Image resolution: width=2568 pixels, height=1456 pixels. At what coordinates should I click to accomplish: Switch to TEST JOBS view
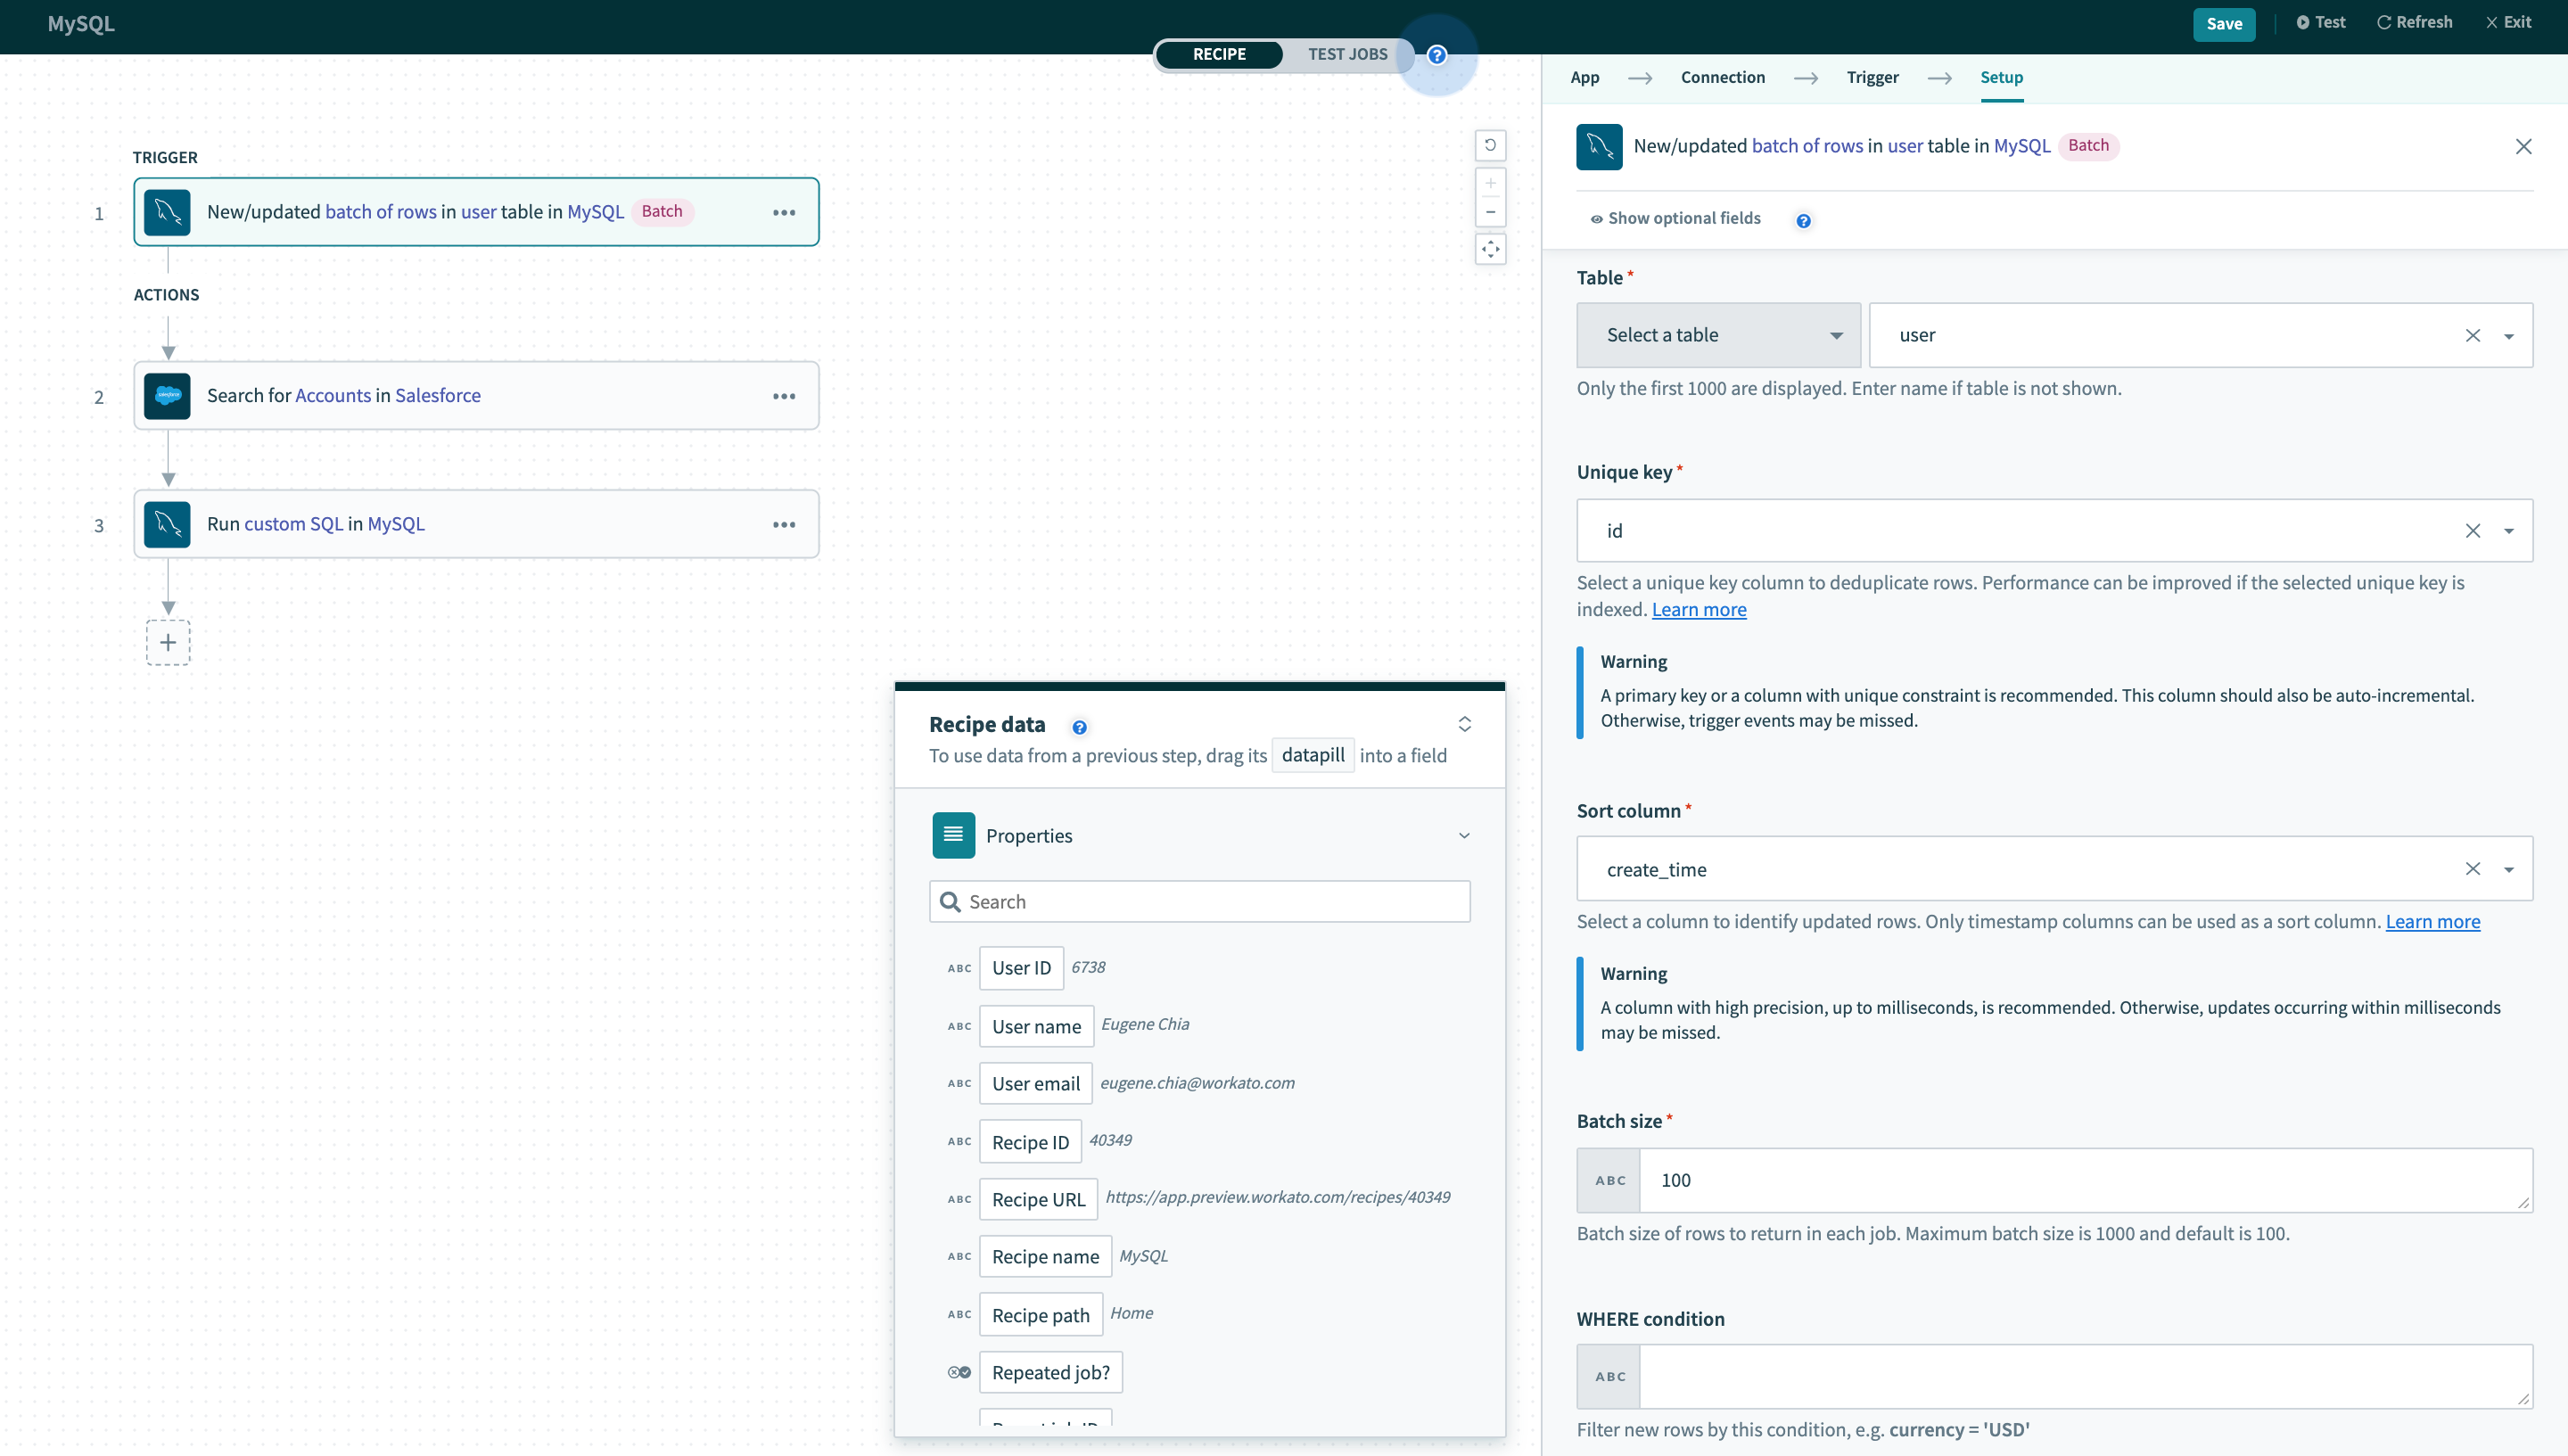coord(1347,54)
